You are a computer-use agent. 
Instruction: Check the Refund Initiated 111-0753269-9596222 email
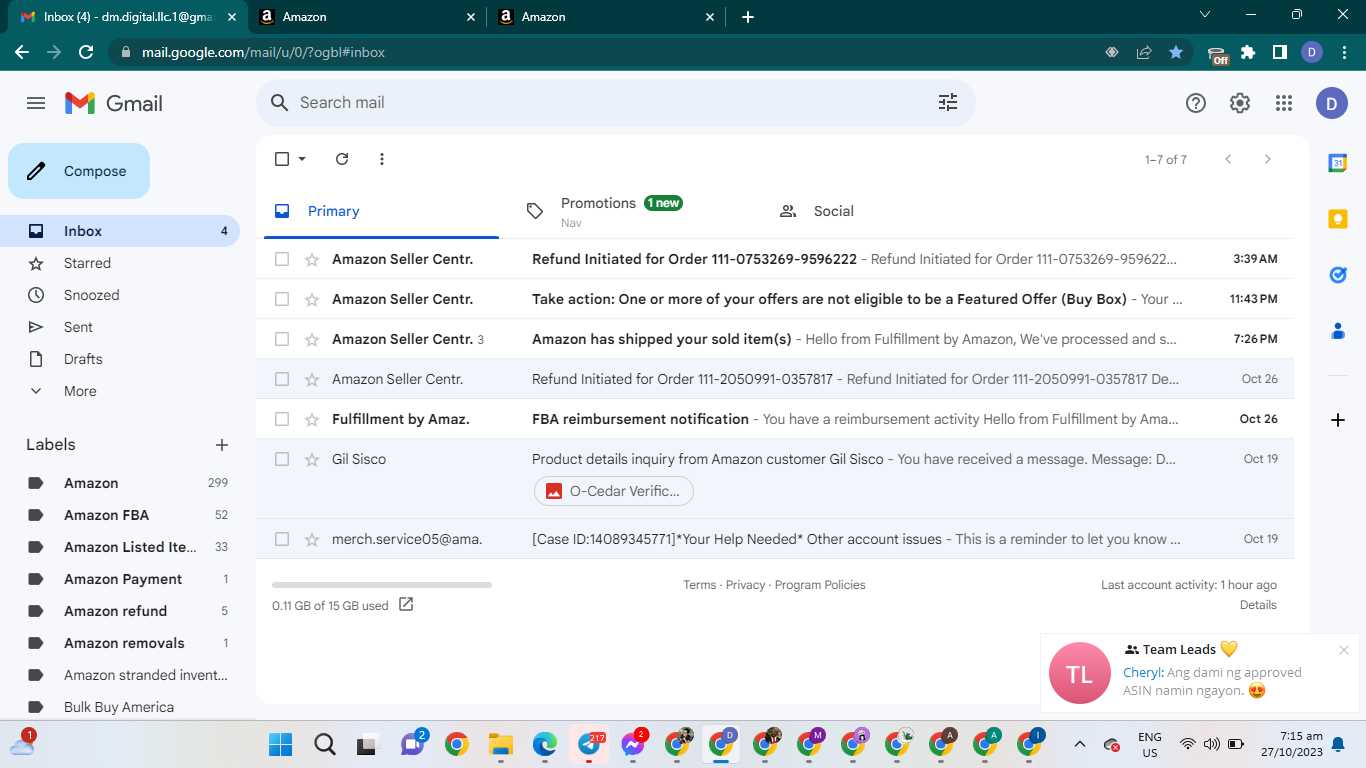(282, 259)
